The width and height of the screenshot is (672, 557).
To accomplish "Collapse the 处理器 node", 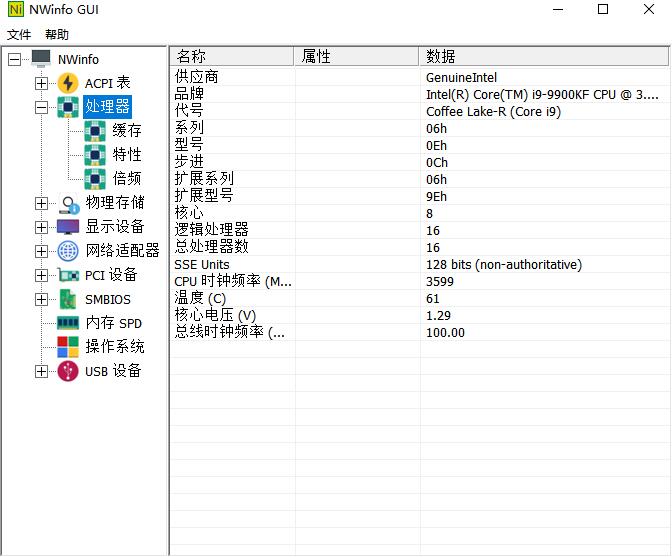I will [x=41, y=107].
